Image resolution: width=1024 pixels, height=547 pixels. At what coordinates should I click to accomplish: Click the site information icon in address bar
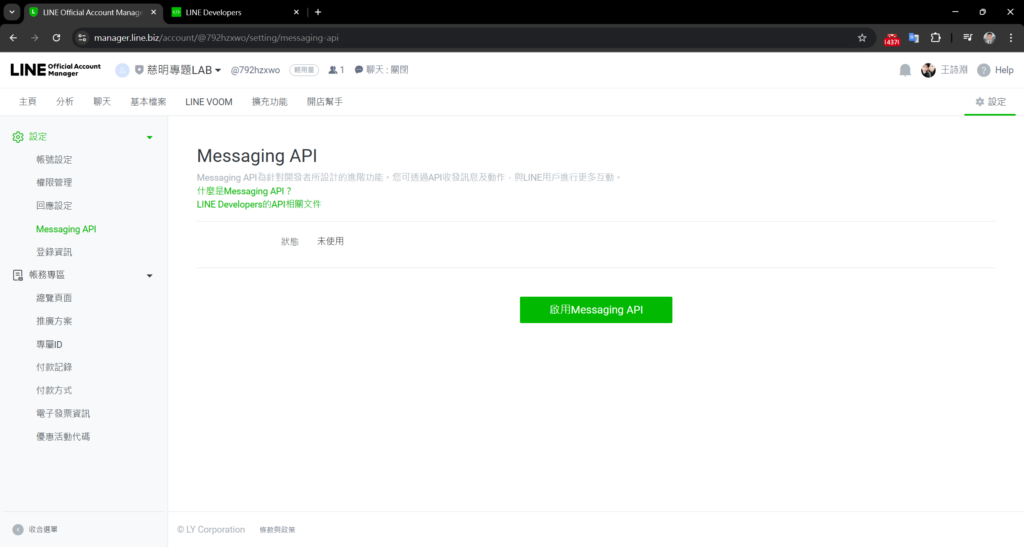(x=82, y=38)
